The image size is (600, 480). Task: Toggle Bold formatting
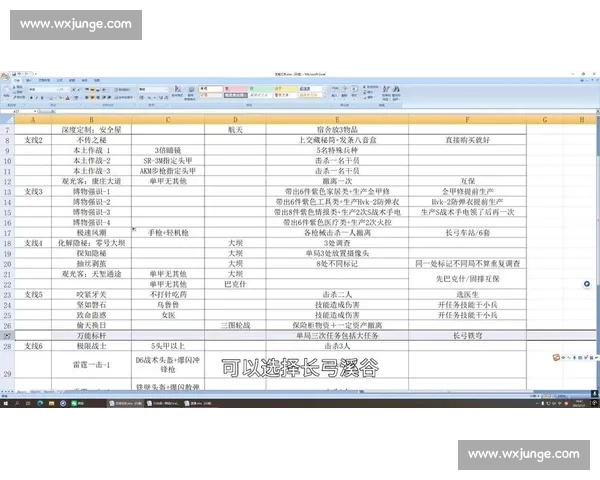pyautogui.click(x=31, y=98)
